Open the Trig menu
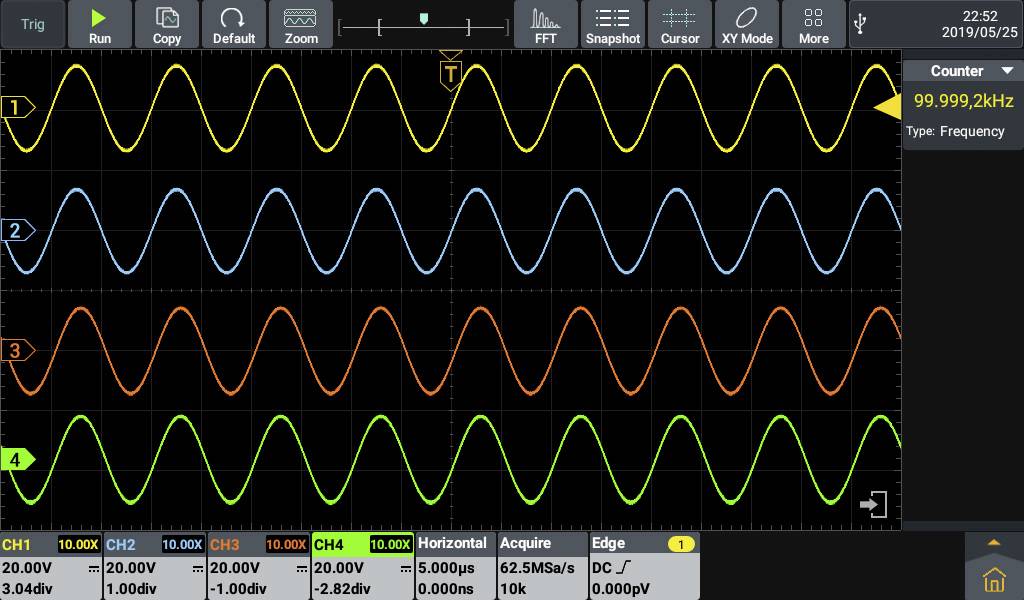The width and height of the screenshot is (1024, 600). [x=32, y=22]
